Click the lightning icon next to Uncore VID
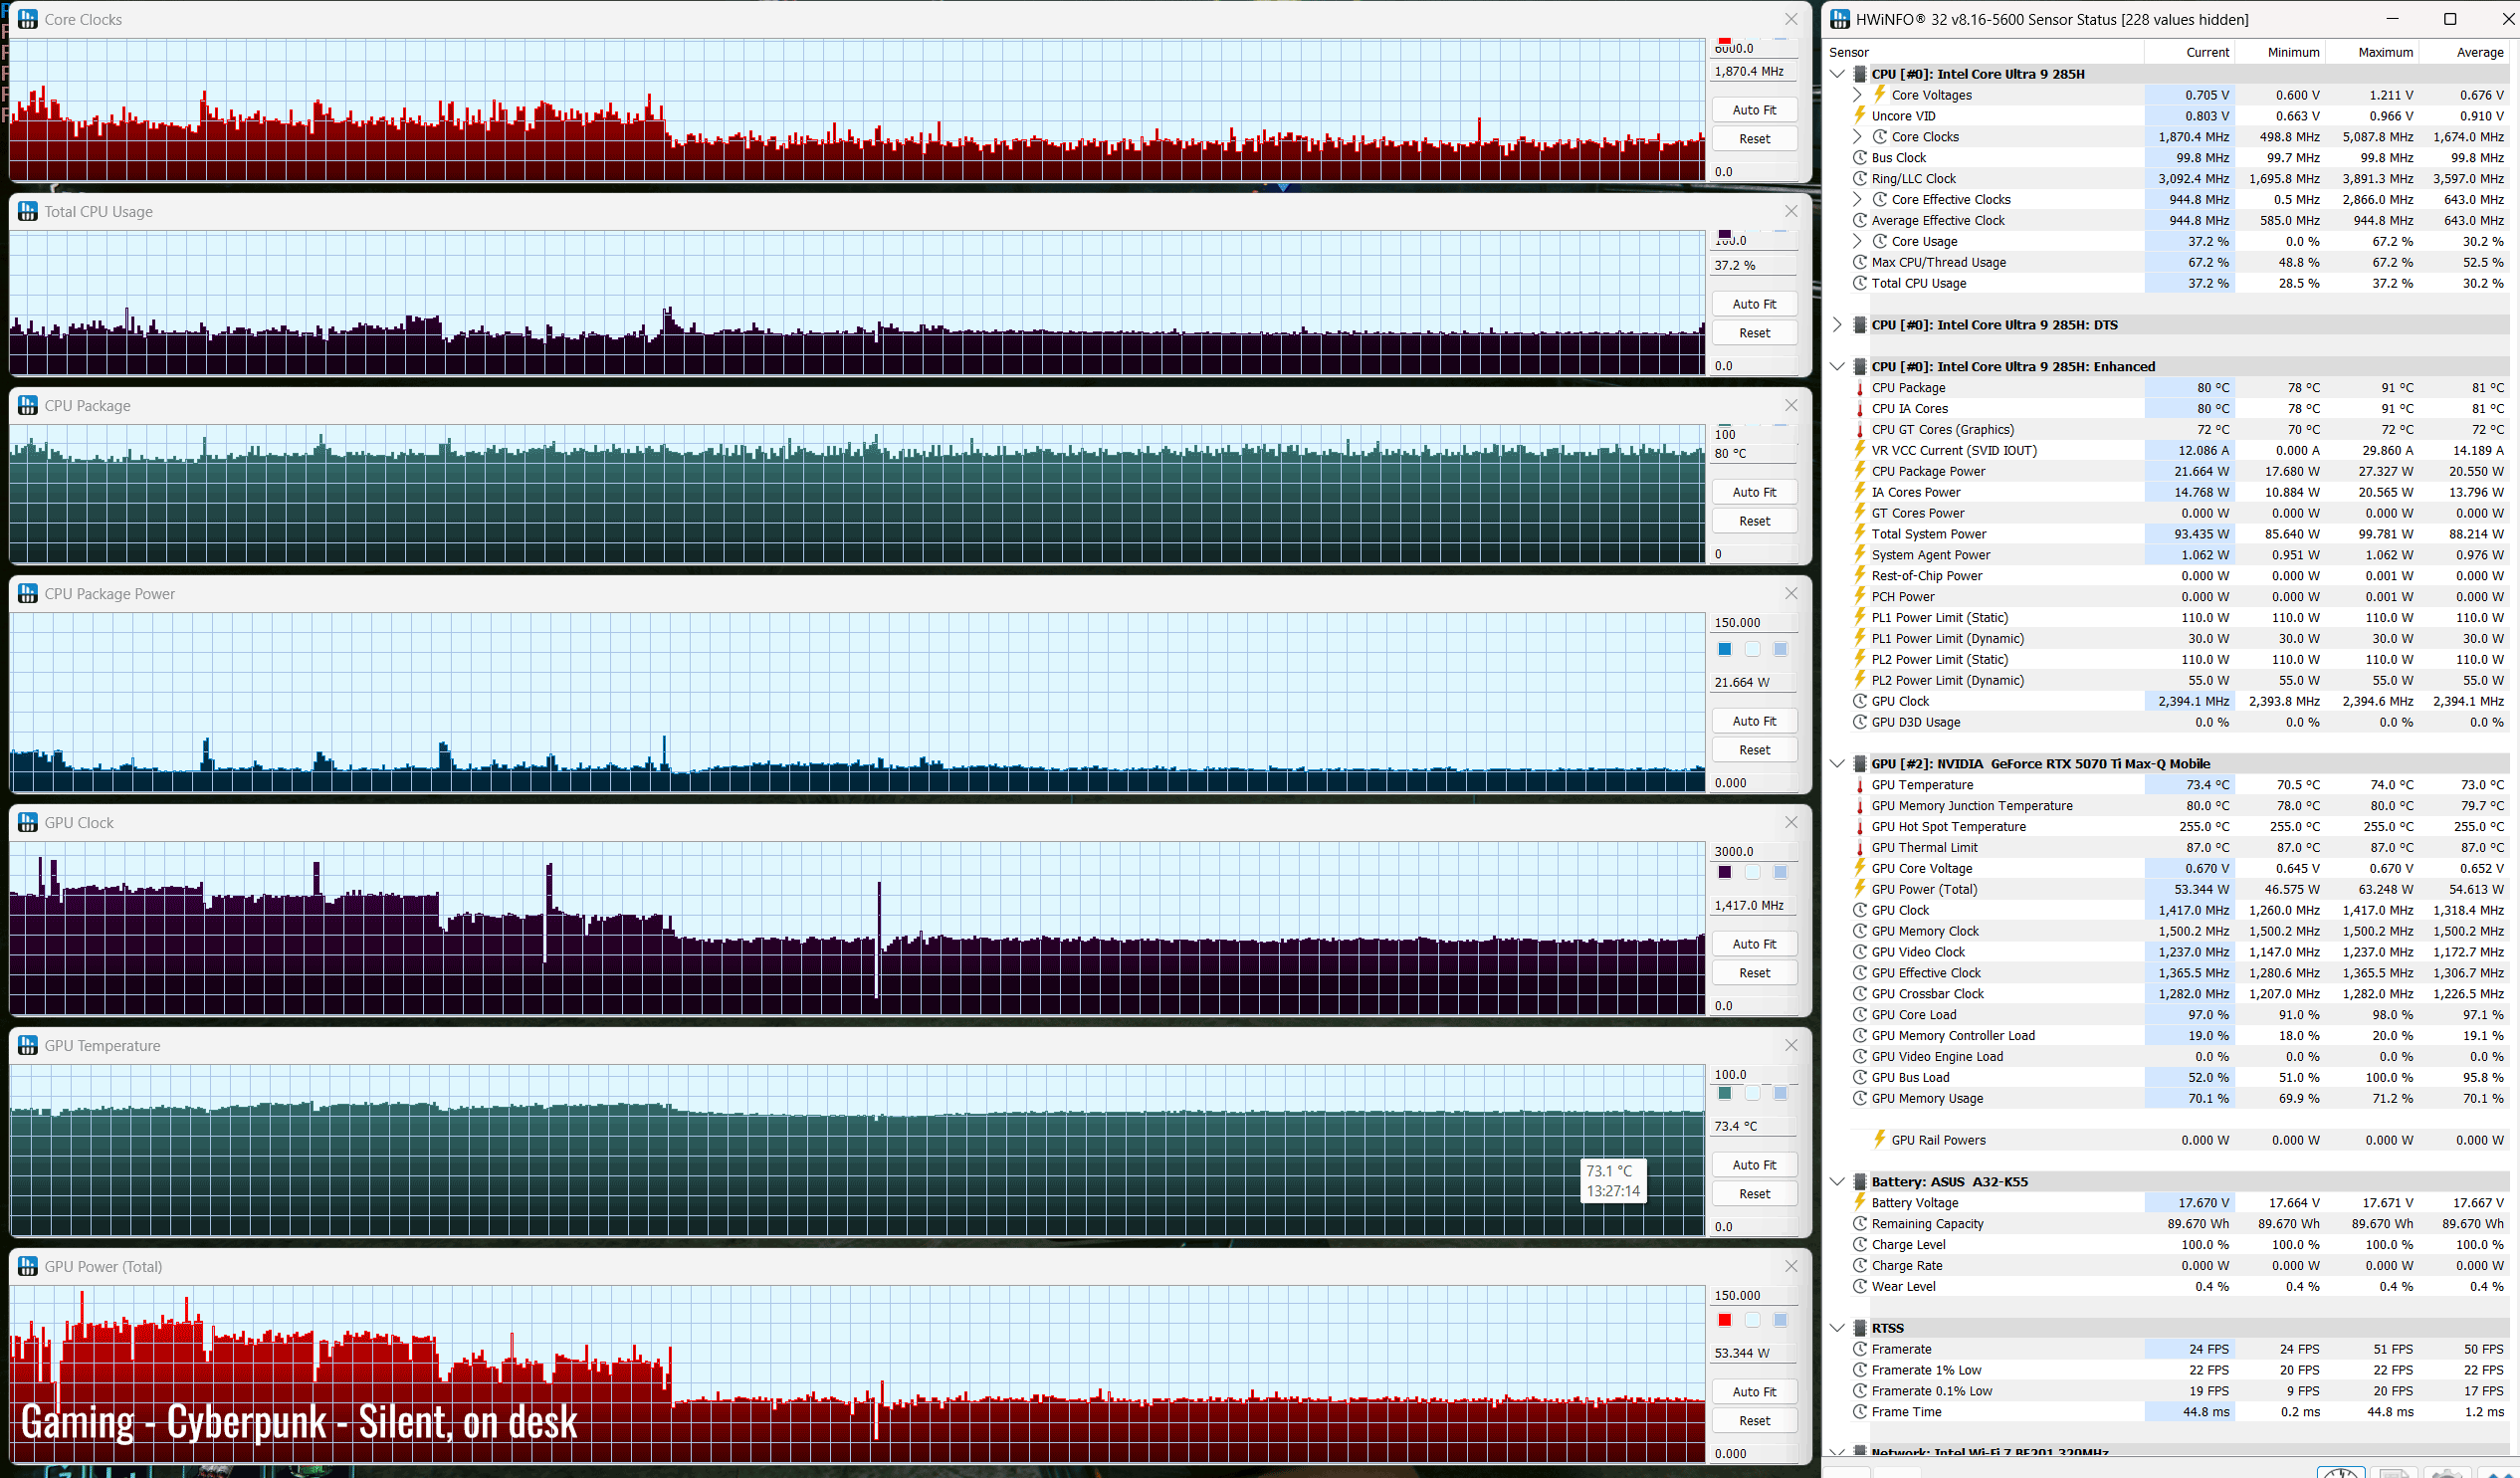This screenshot has height=1478, width=2520. [x=1860, y=115]
